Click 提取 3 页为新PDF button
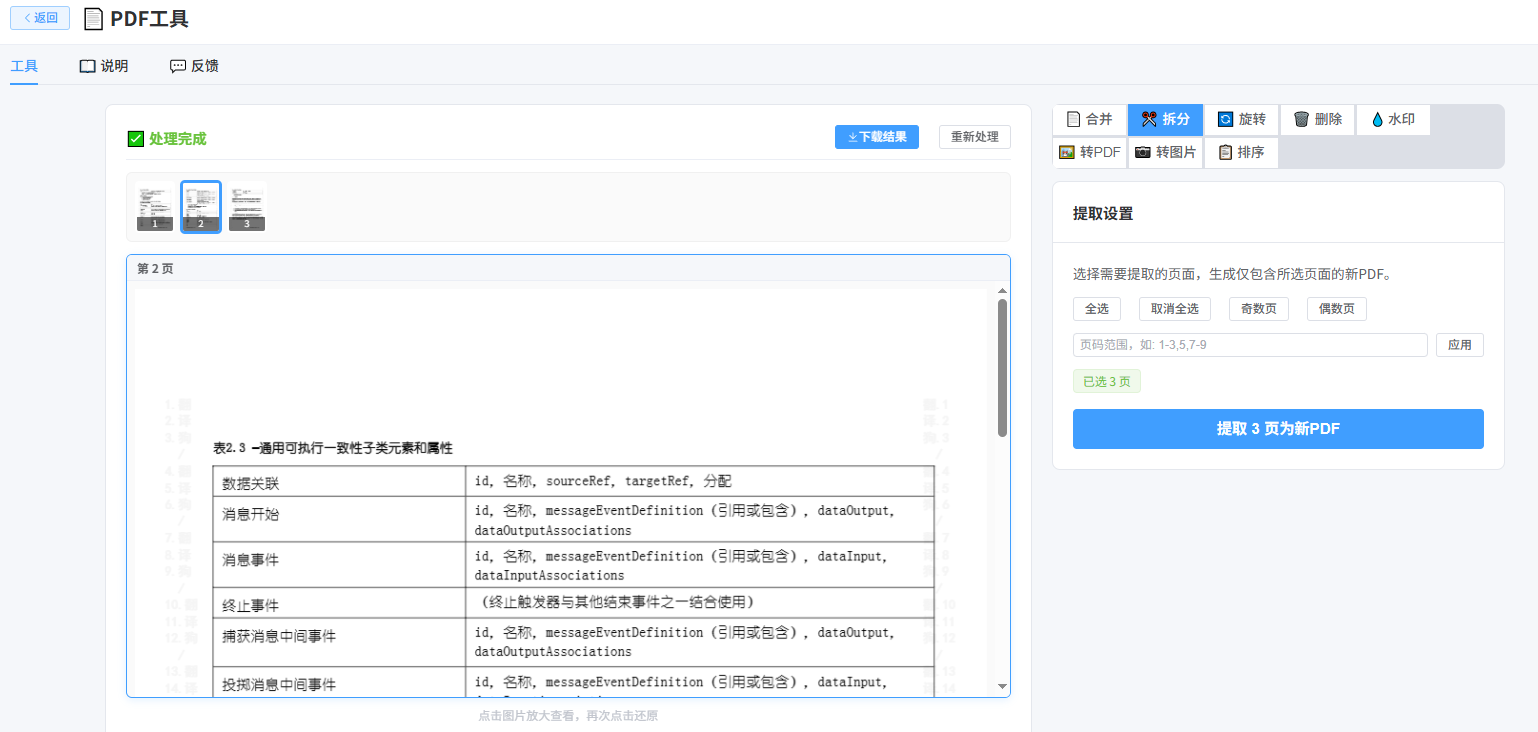Image resolution: width=1538 pixels, height=732 pixels. pyautogui.click(x=1278, y=429)
